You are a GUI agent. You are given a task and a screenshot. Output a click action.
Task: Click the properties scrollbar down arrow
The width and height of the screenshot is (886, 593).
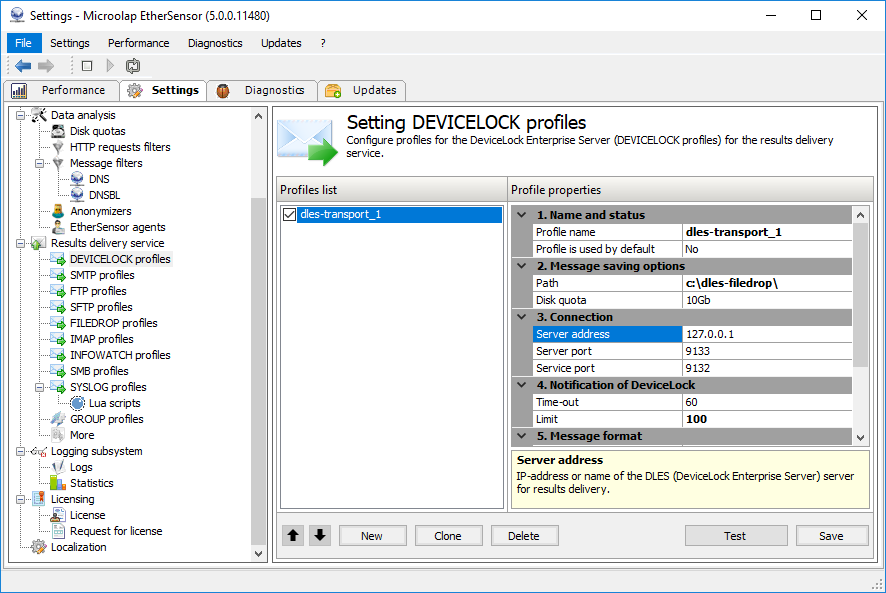pos(860,438)
